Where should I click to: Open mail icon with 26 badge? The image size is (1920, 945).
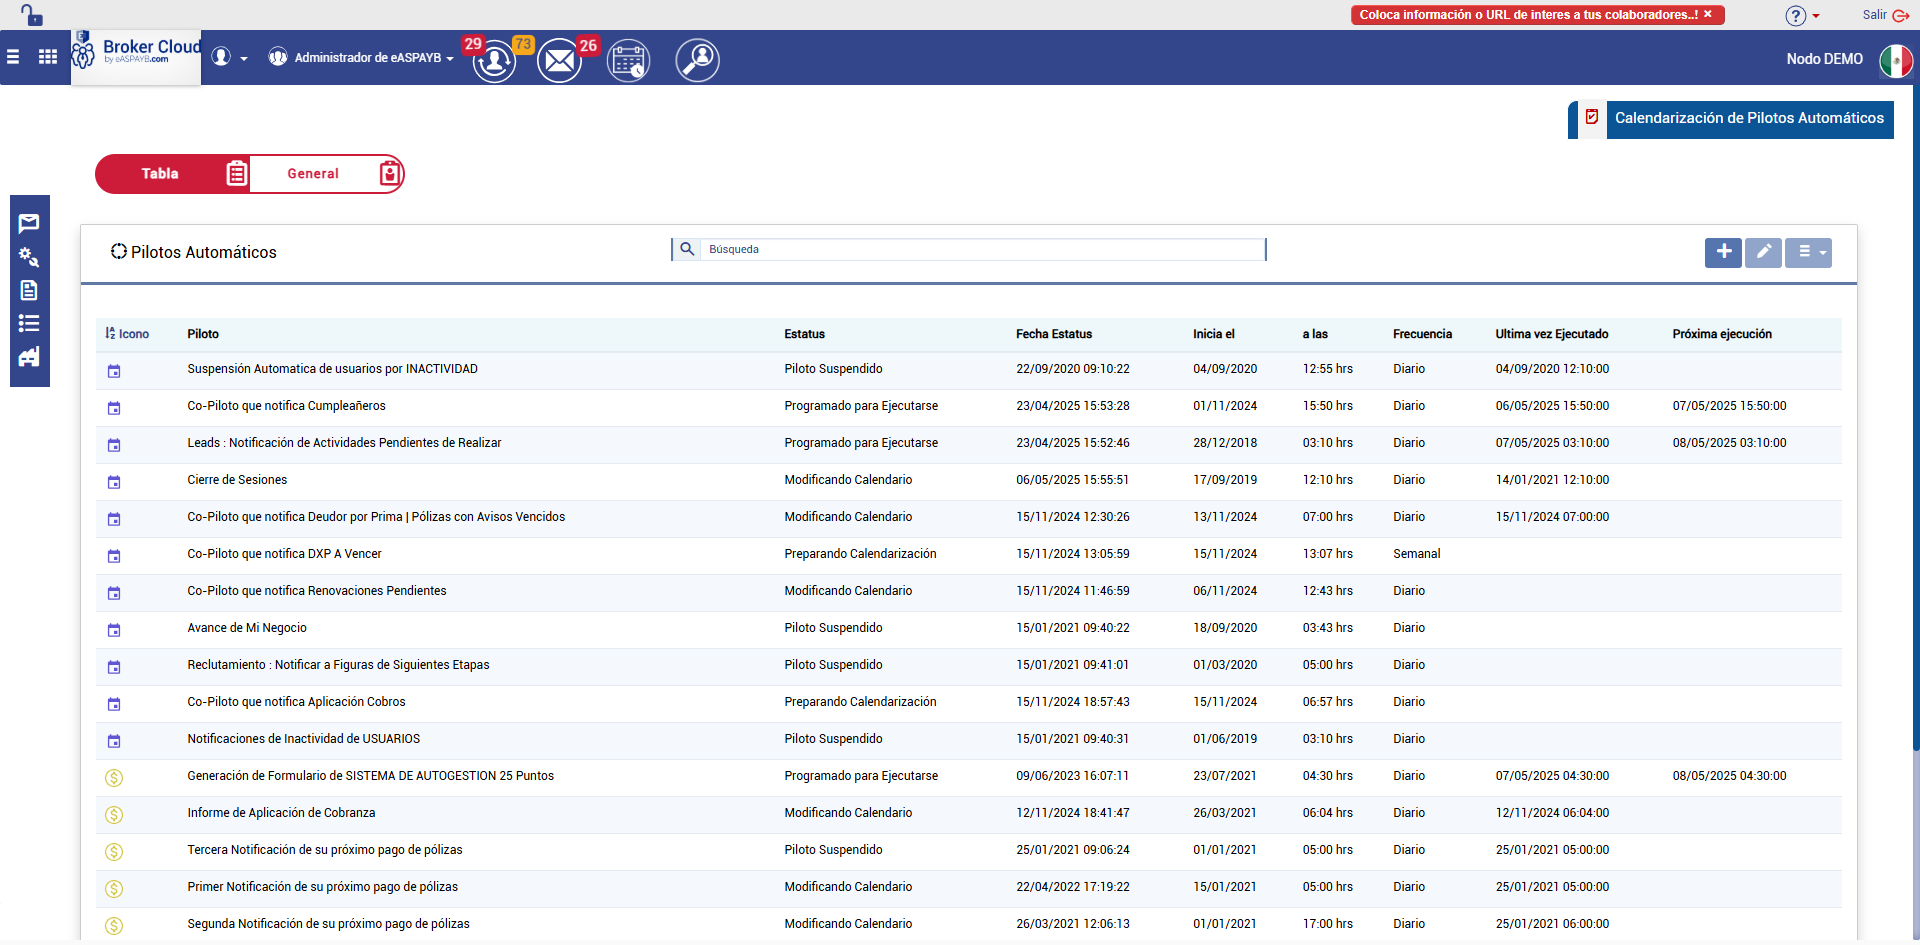coord(560,61)
